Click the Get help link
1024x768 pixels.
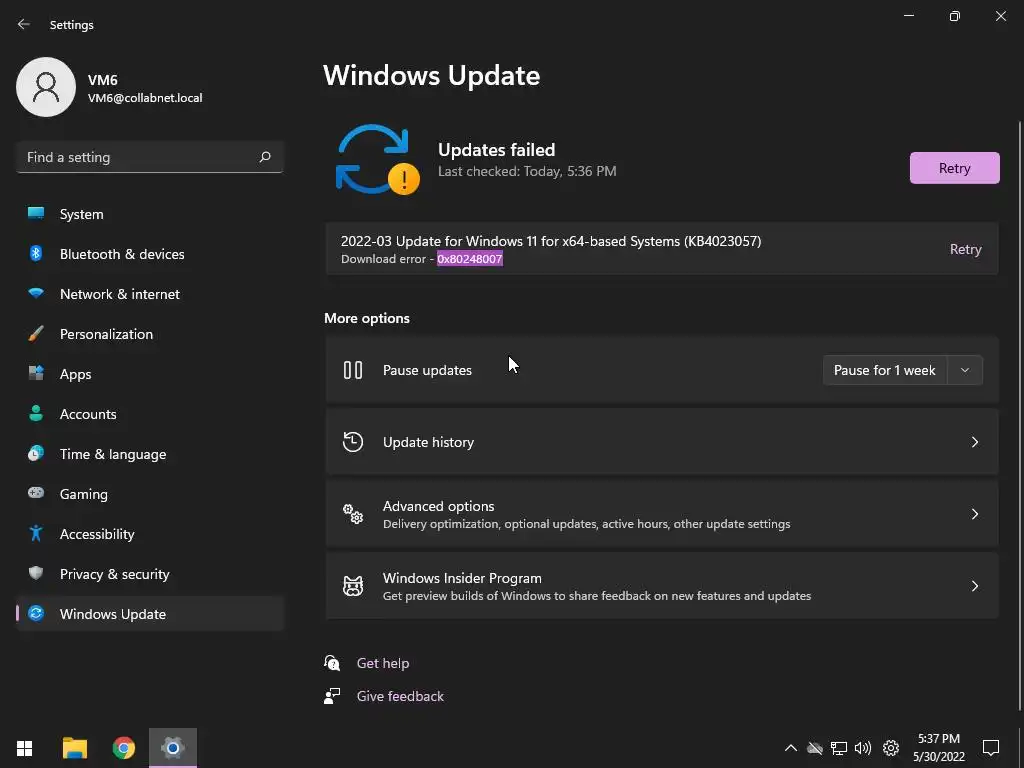click(x=383, y=663)
